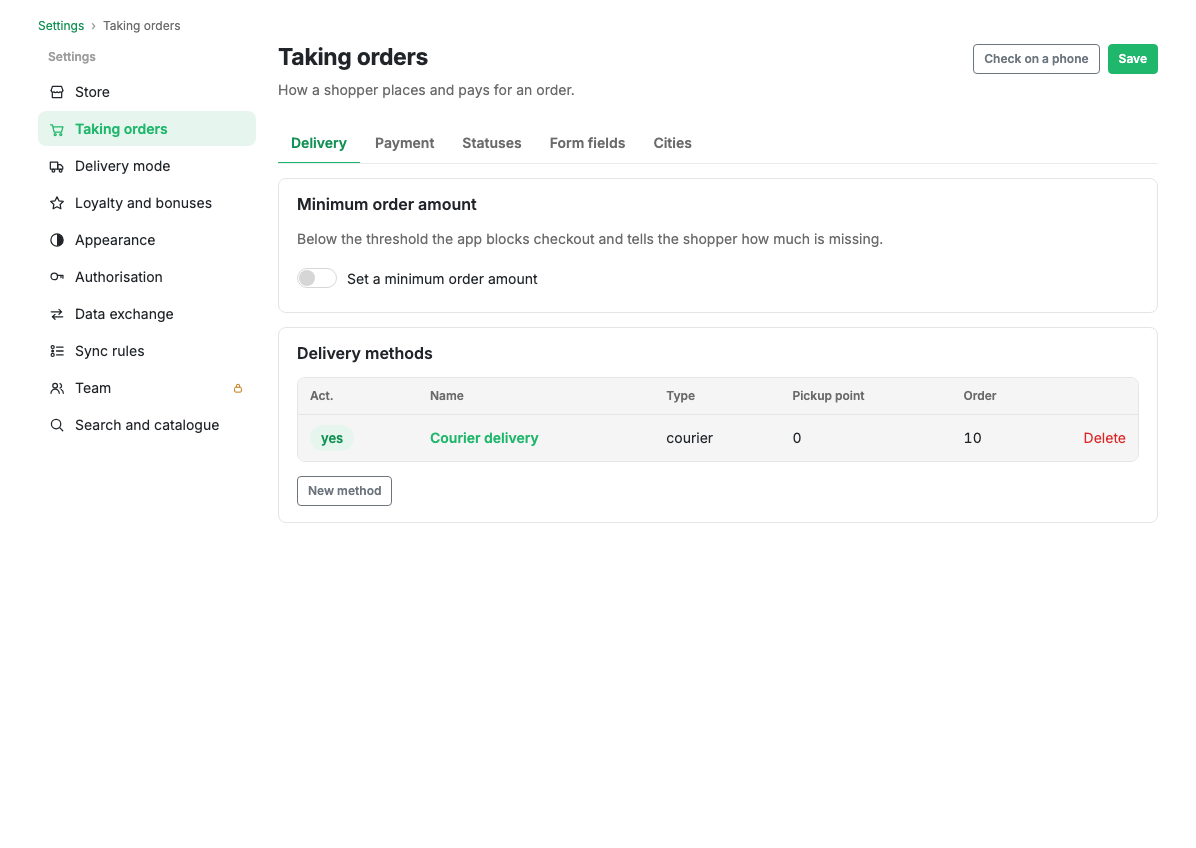The image size is (1196, 848).
Task: Click the Order value '10' cell
Action: click(x=973, y=438)
